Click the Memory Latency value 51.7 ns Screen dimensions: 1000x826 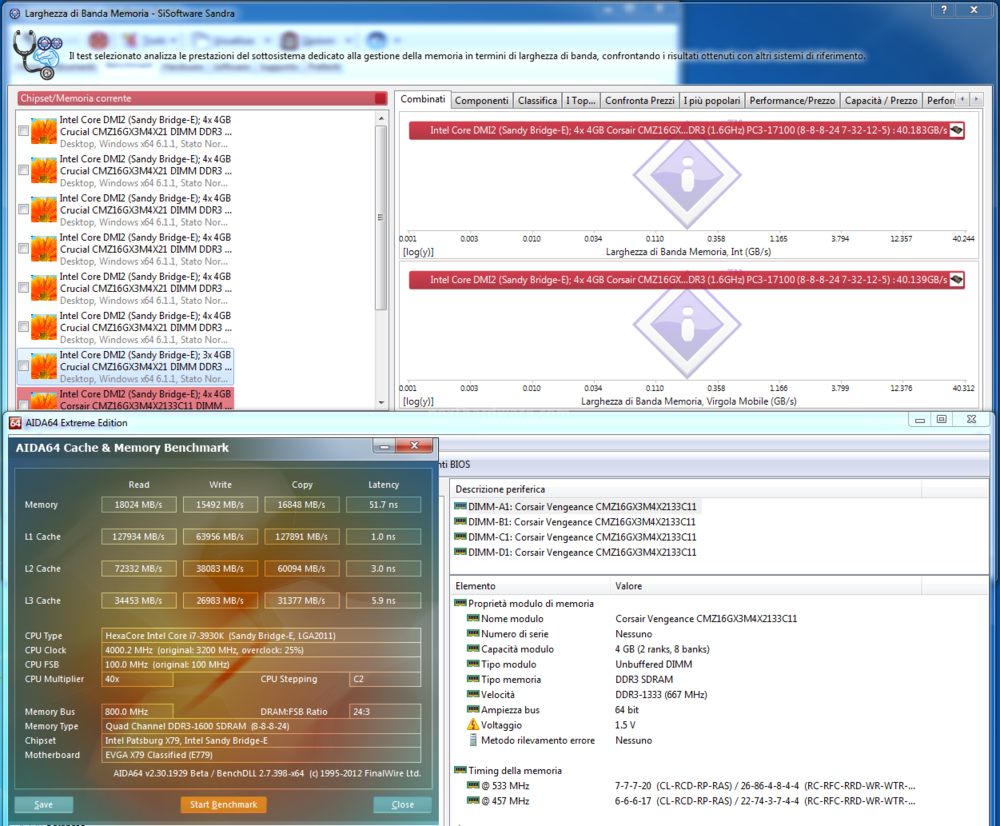tap(383, 505)
